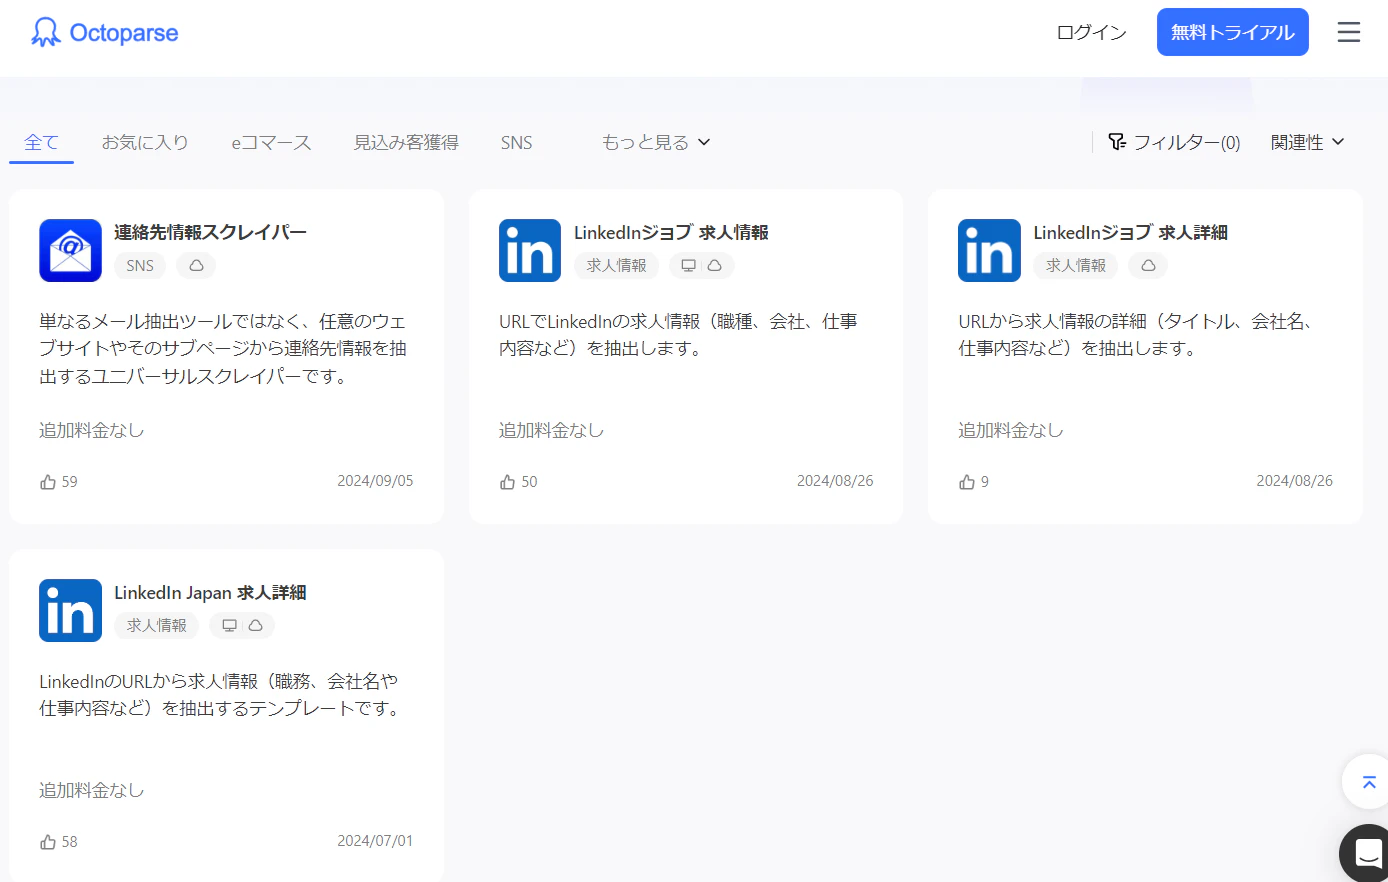Click description starting URLでLinkedInの求人情報
The height and width of the screenshot is (882, 1388).
678,335
